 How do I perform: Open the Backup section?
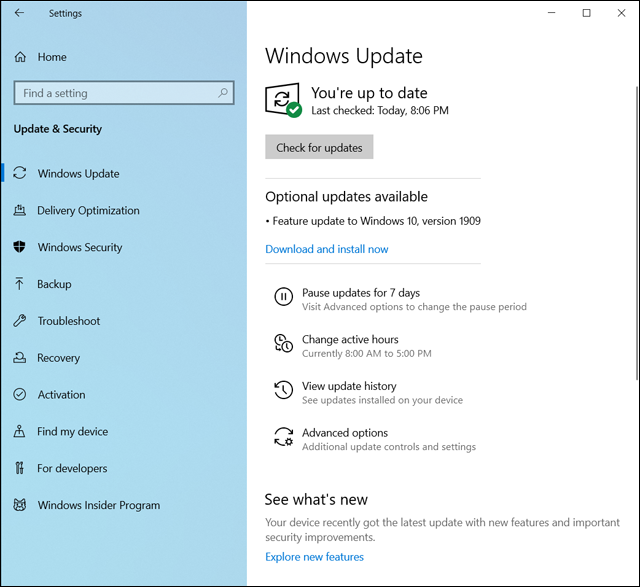pos(54,284)
